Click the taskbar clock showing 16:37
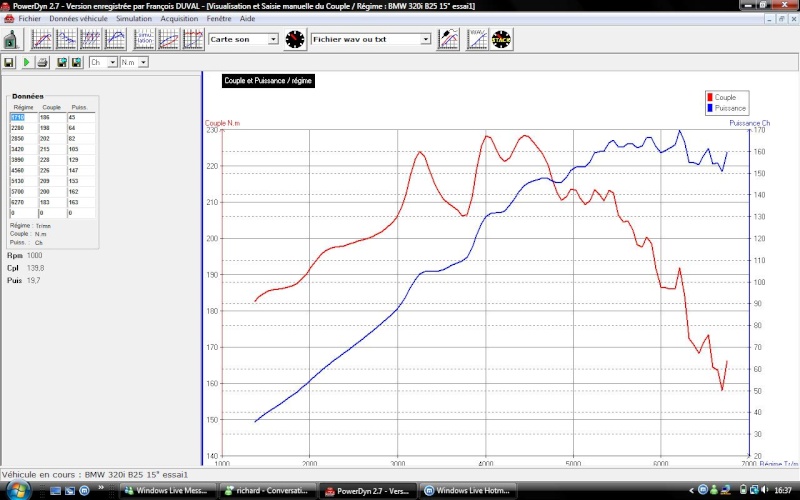 coord(783,490)
